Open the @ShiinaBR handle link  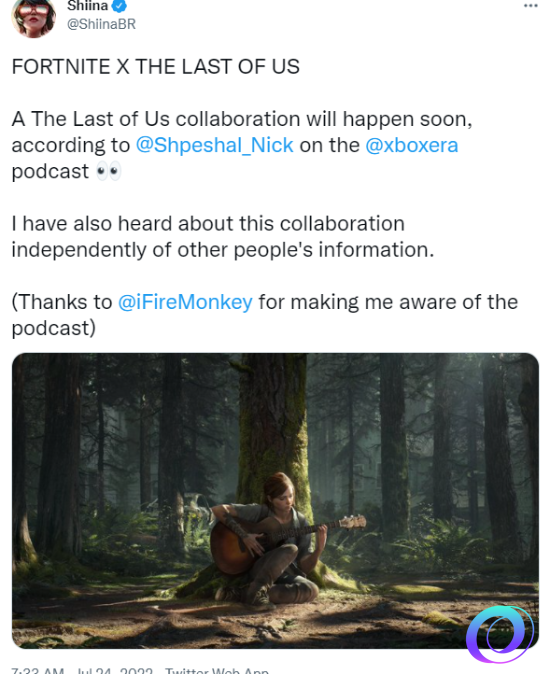(101, 24)
